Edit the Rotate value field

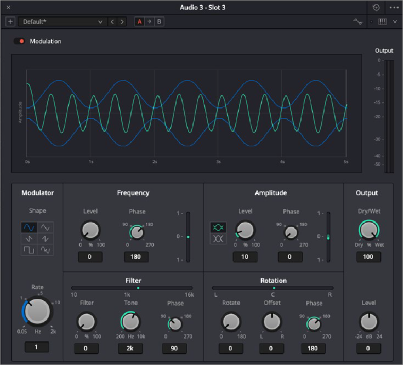coord(231,348)
